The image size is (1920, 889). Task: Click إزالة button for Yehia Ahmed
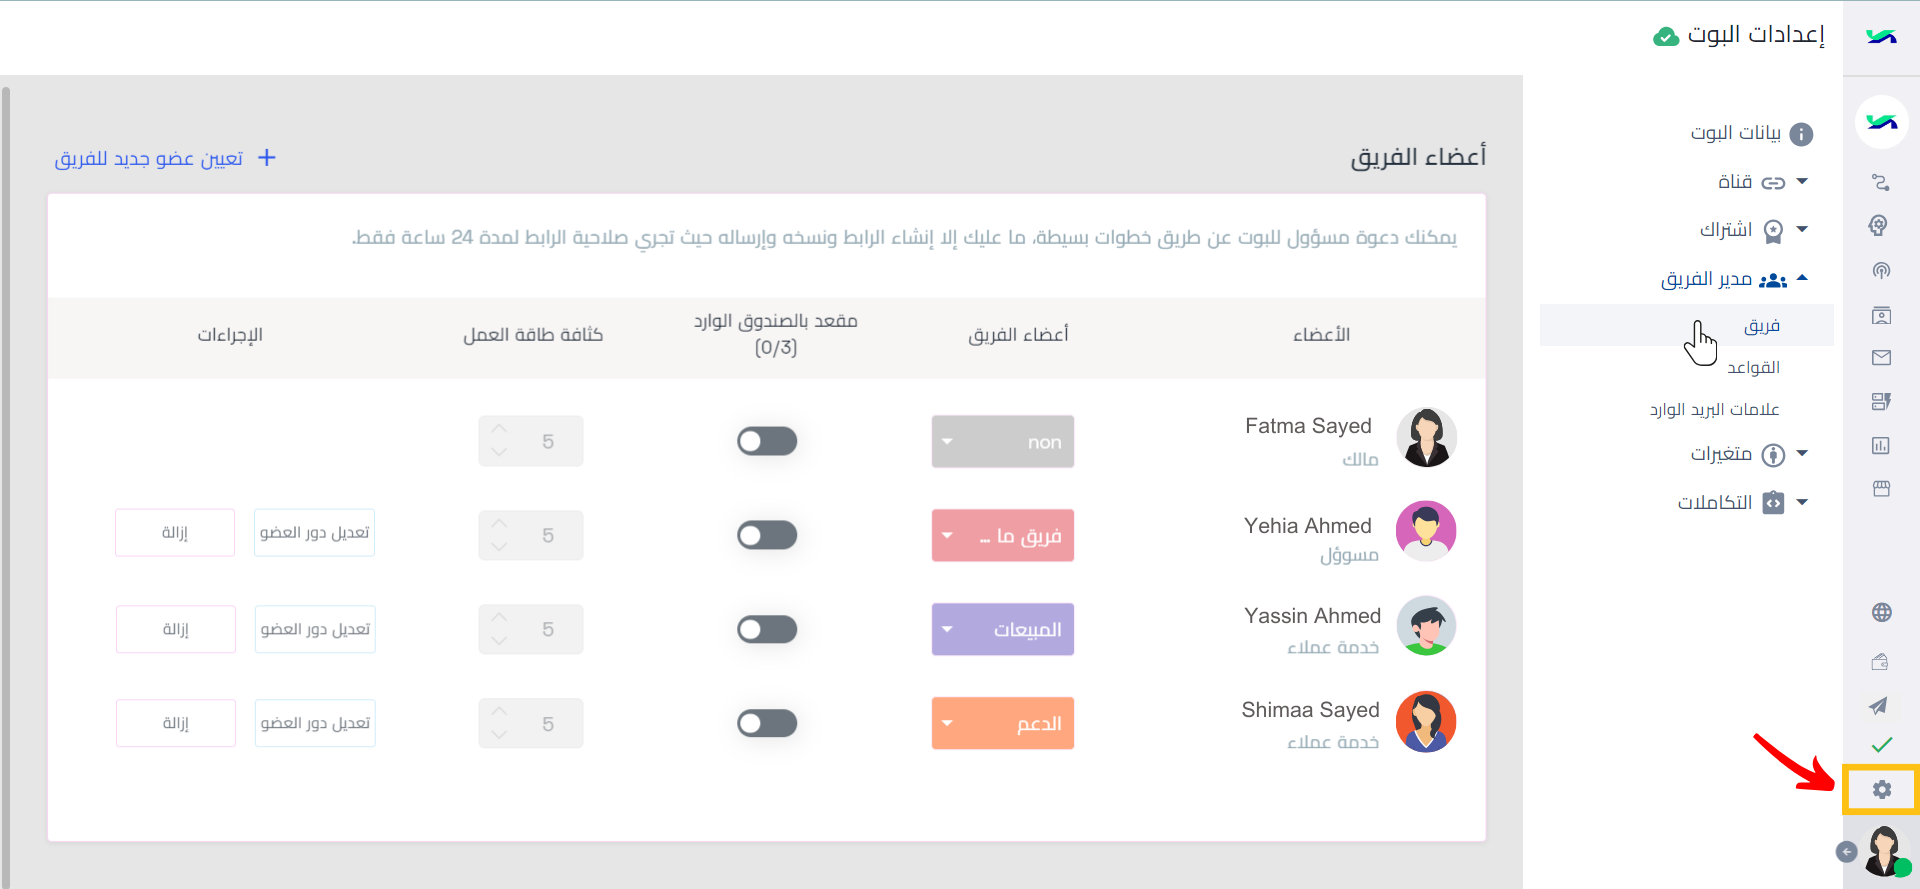[x=175, y=533]
